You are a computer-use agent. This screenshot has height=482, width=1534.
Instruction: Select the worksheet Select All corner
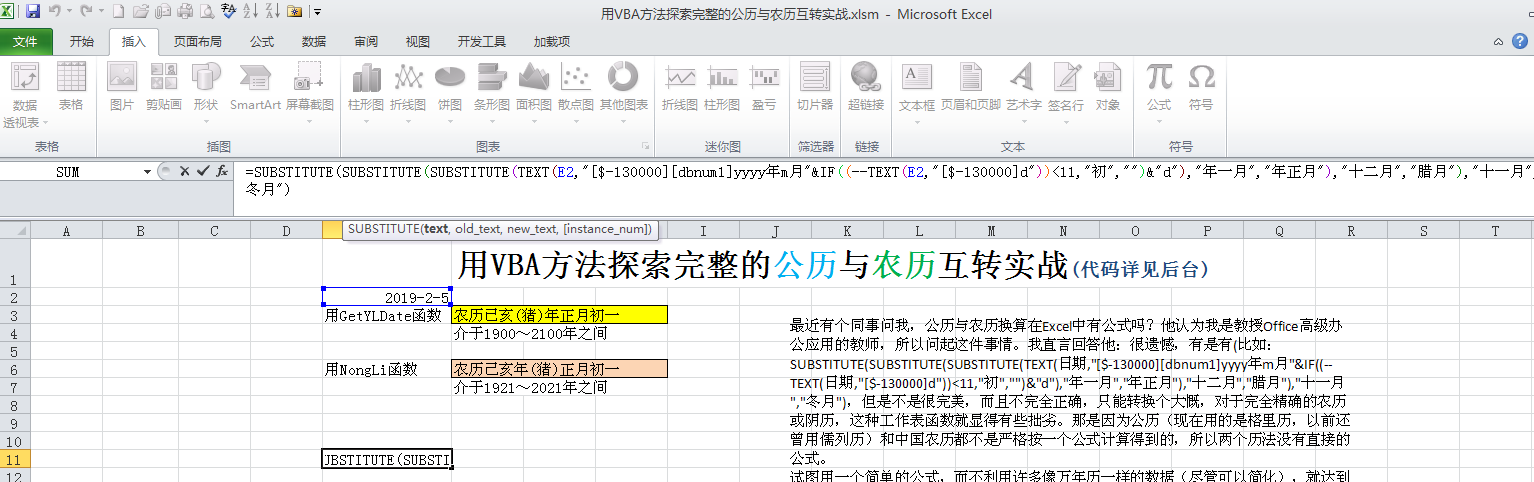tap(15, 231)
